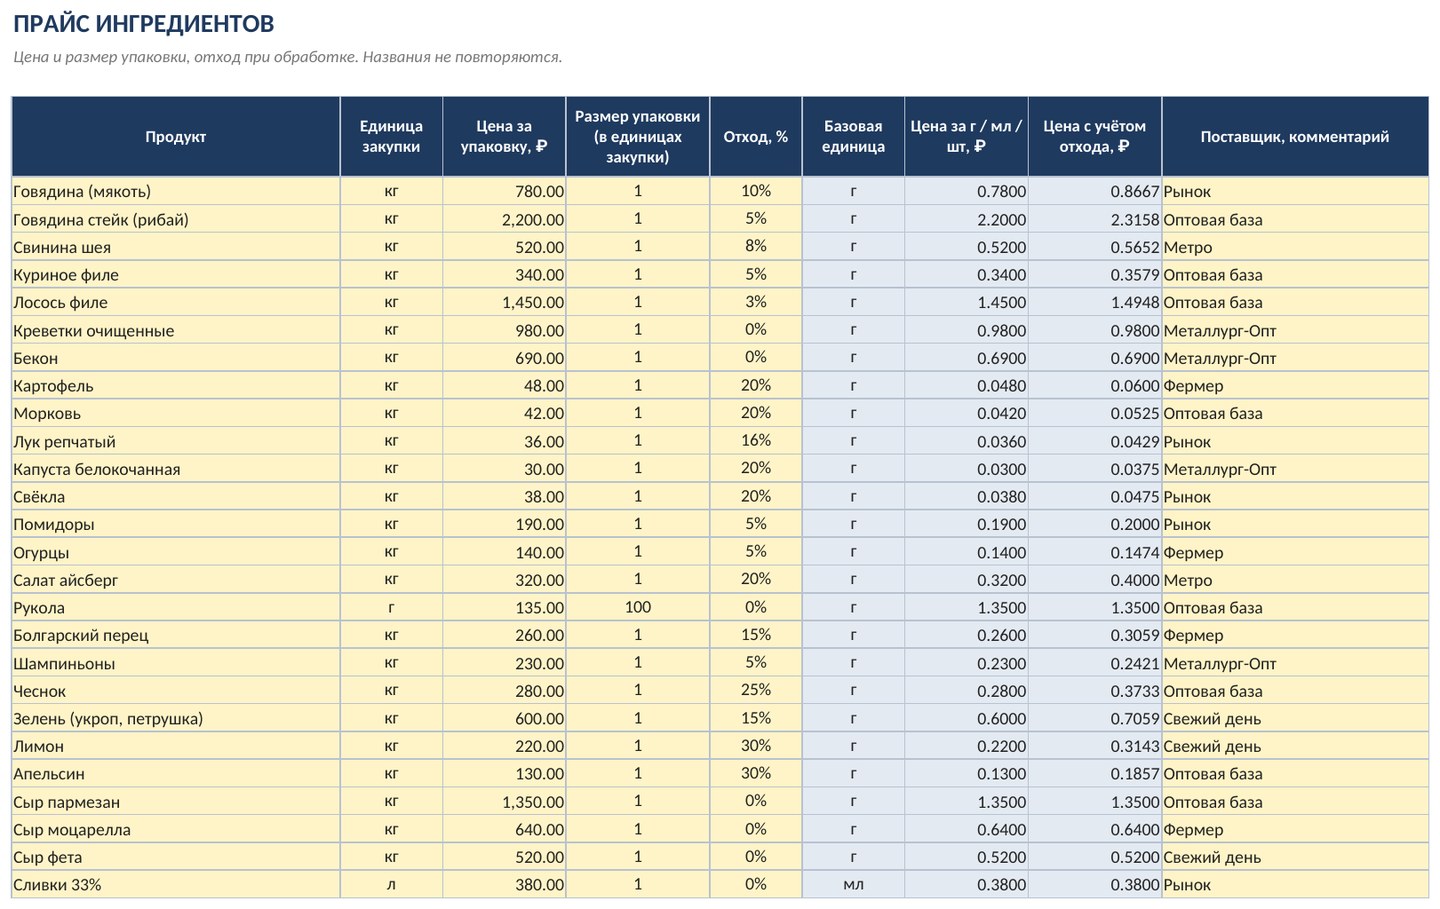Click the 'Говядина (мякоть)' product cell
Image resolution: width=1440 pixels, height=909 pixels.
pyautogui.click(x=176, y=191)
